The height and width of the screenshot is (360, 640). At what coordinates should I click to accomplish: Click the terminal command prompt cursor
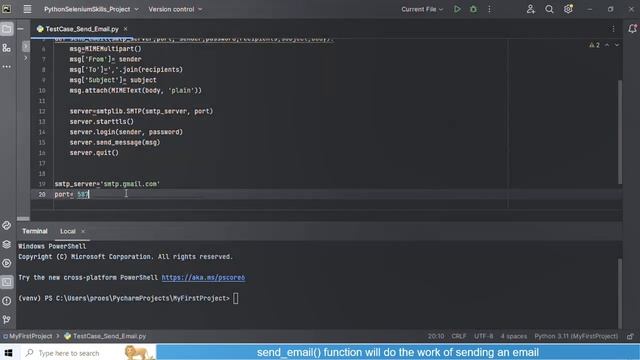[236, 298]
